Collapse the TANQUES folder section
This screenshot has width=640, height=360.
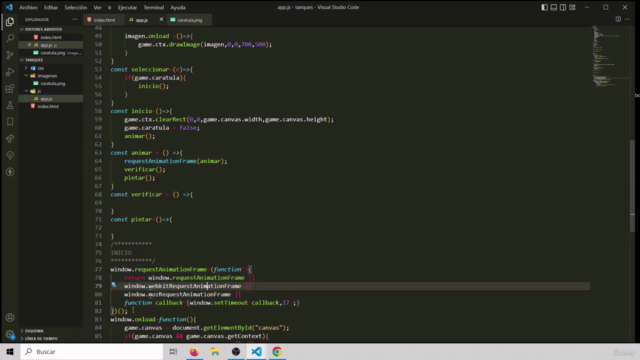pyautogui.click(x=34, y=60)
